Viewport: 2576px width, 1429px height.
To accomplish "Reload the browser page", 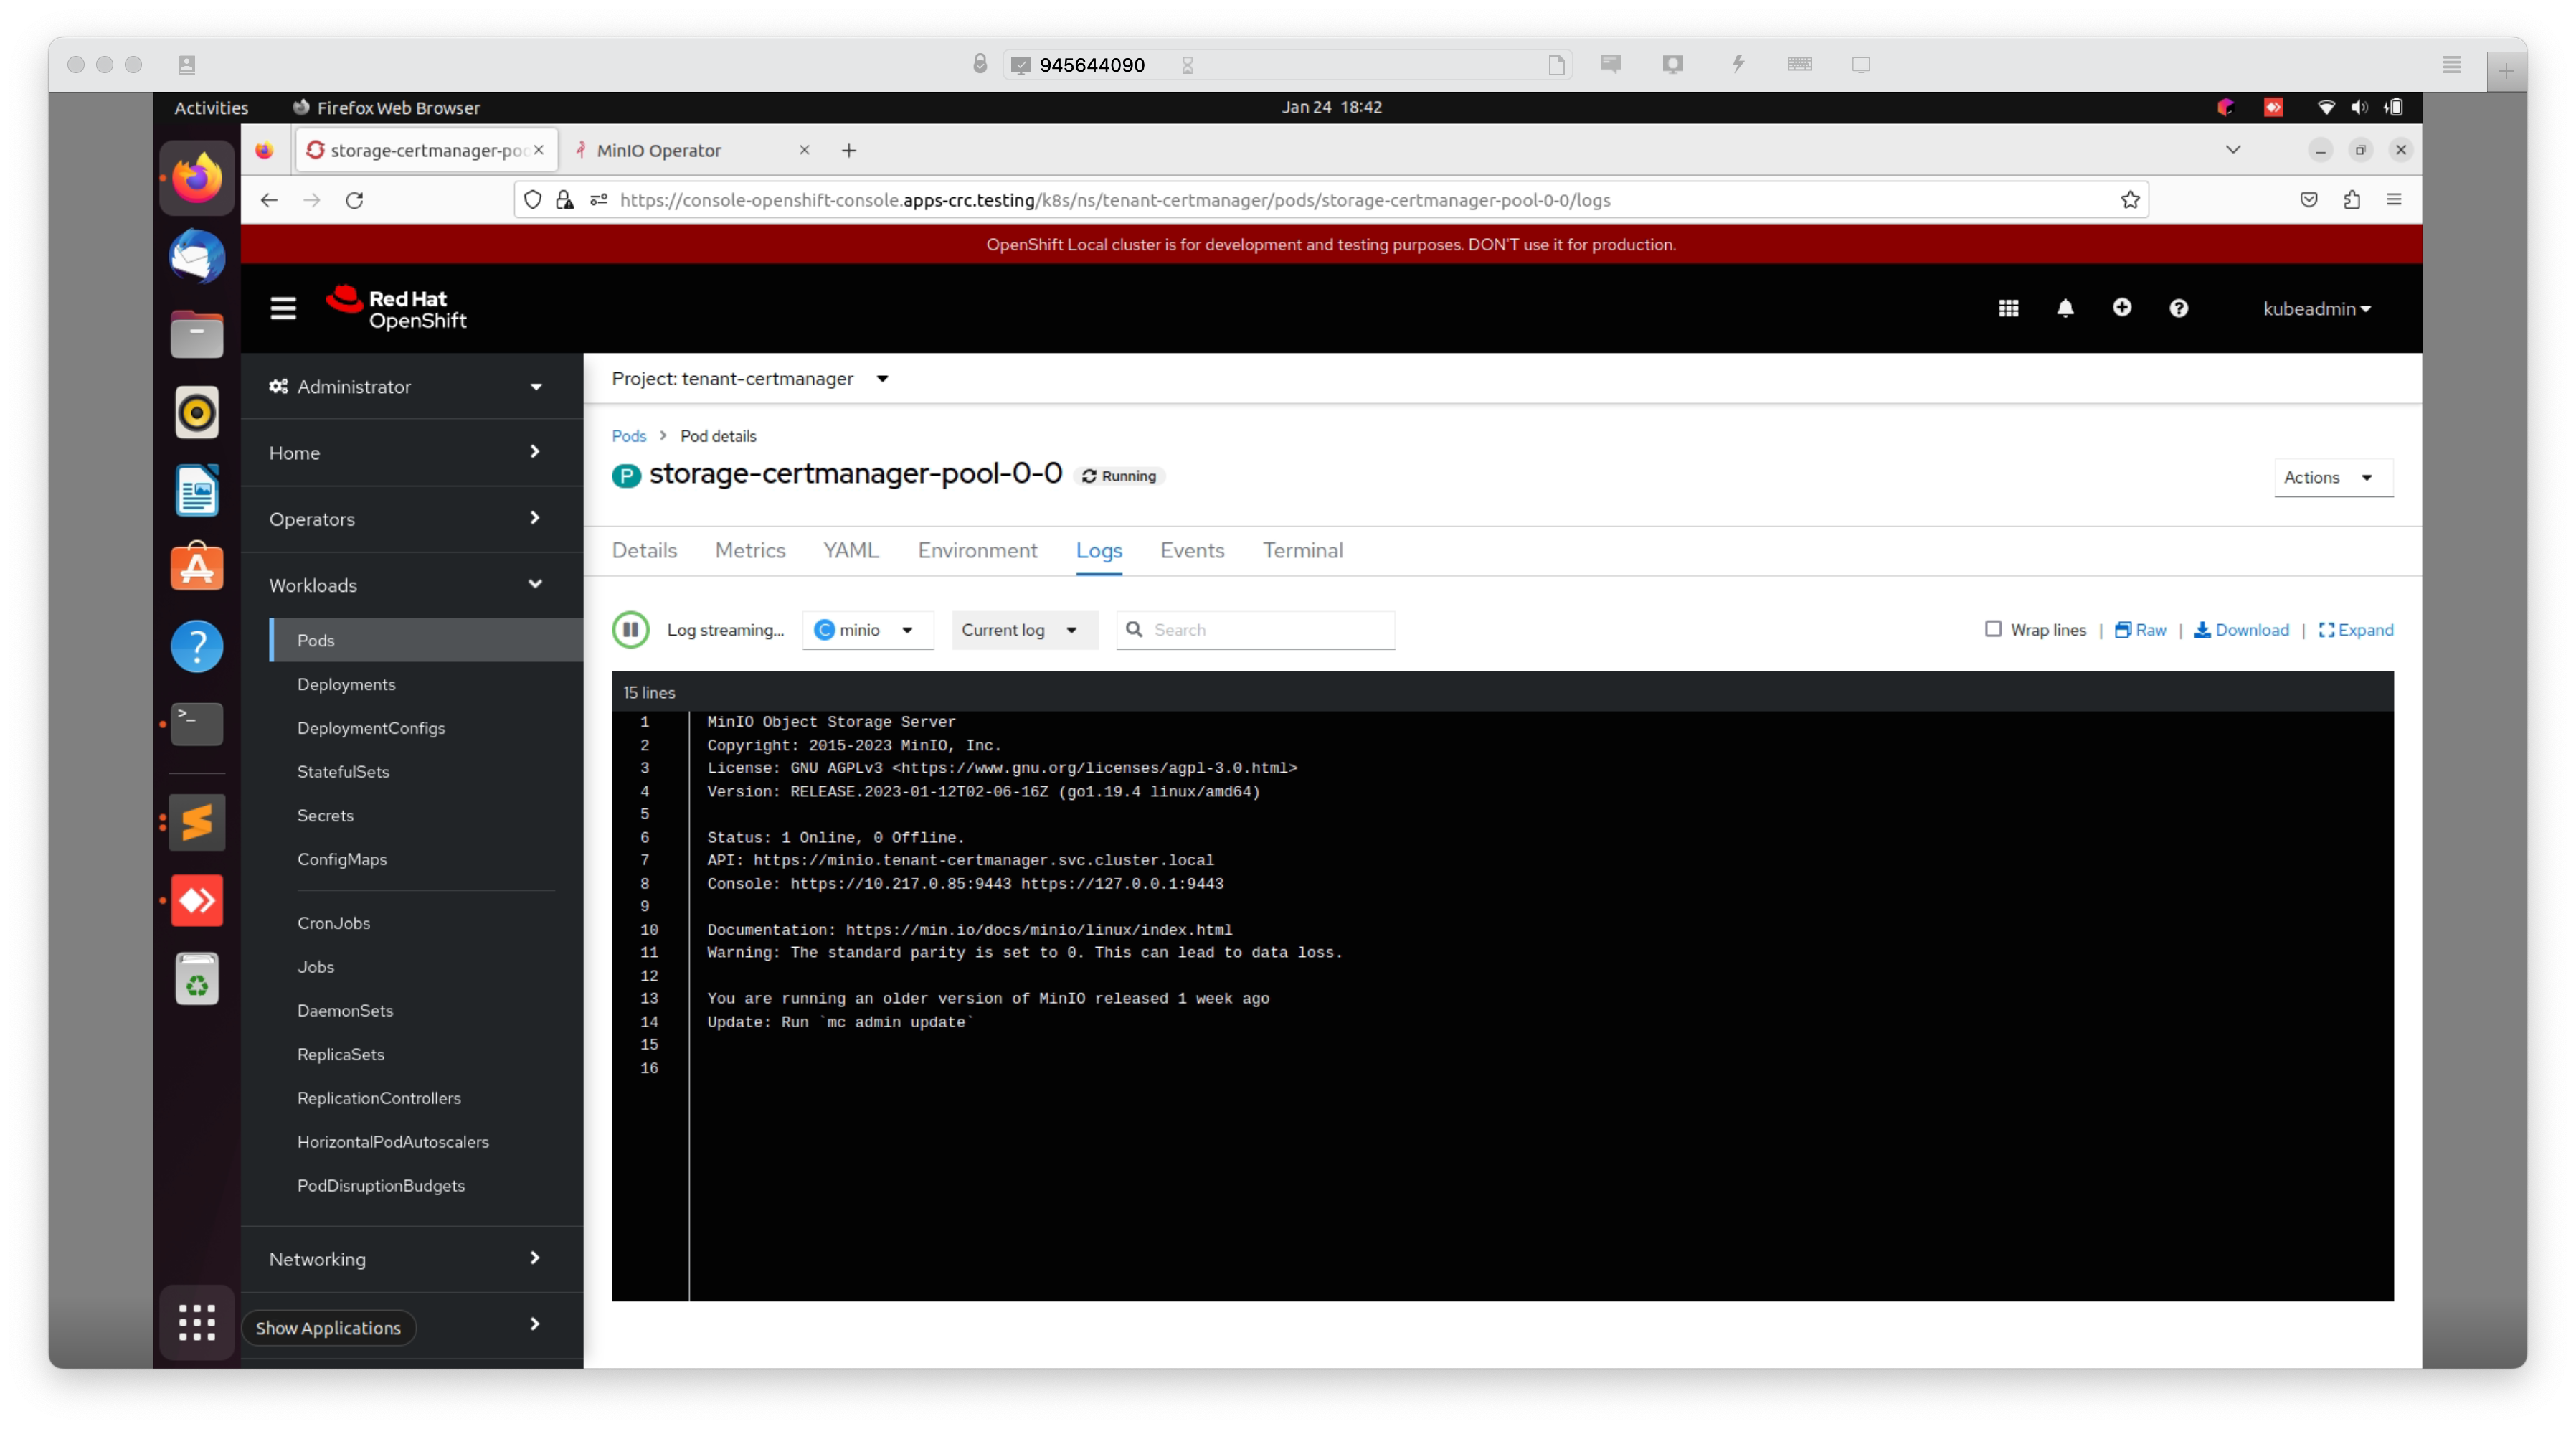I will click(x=354, y=200).
